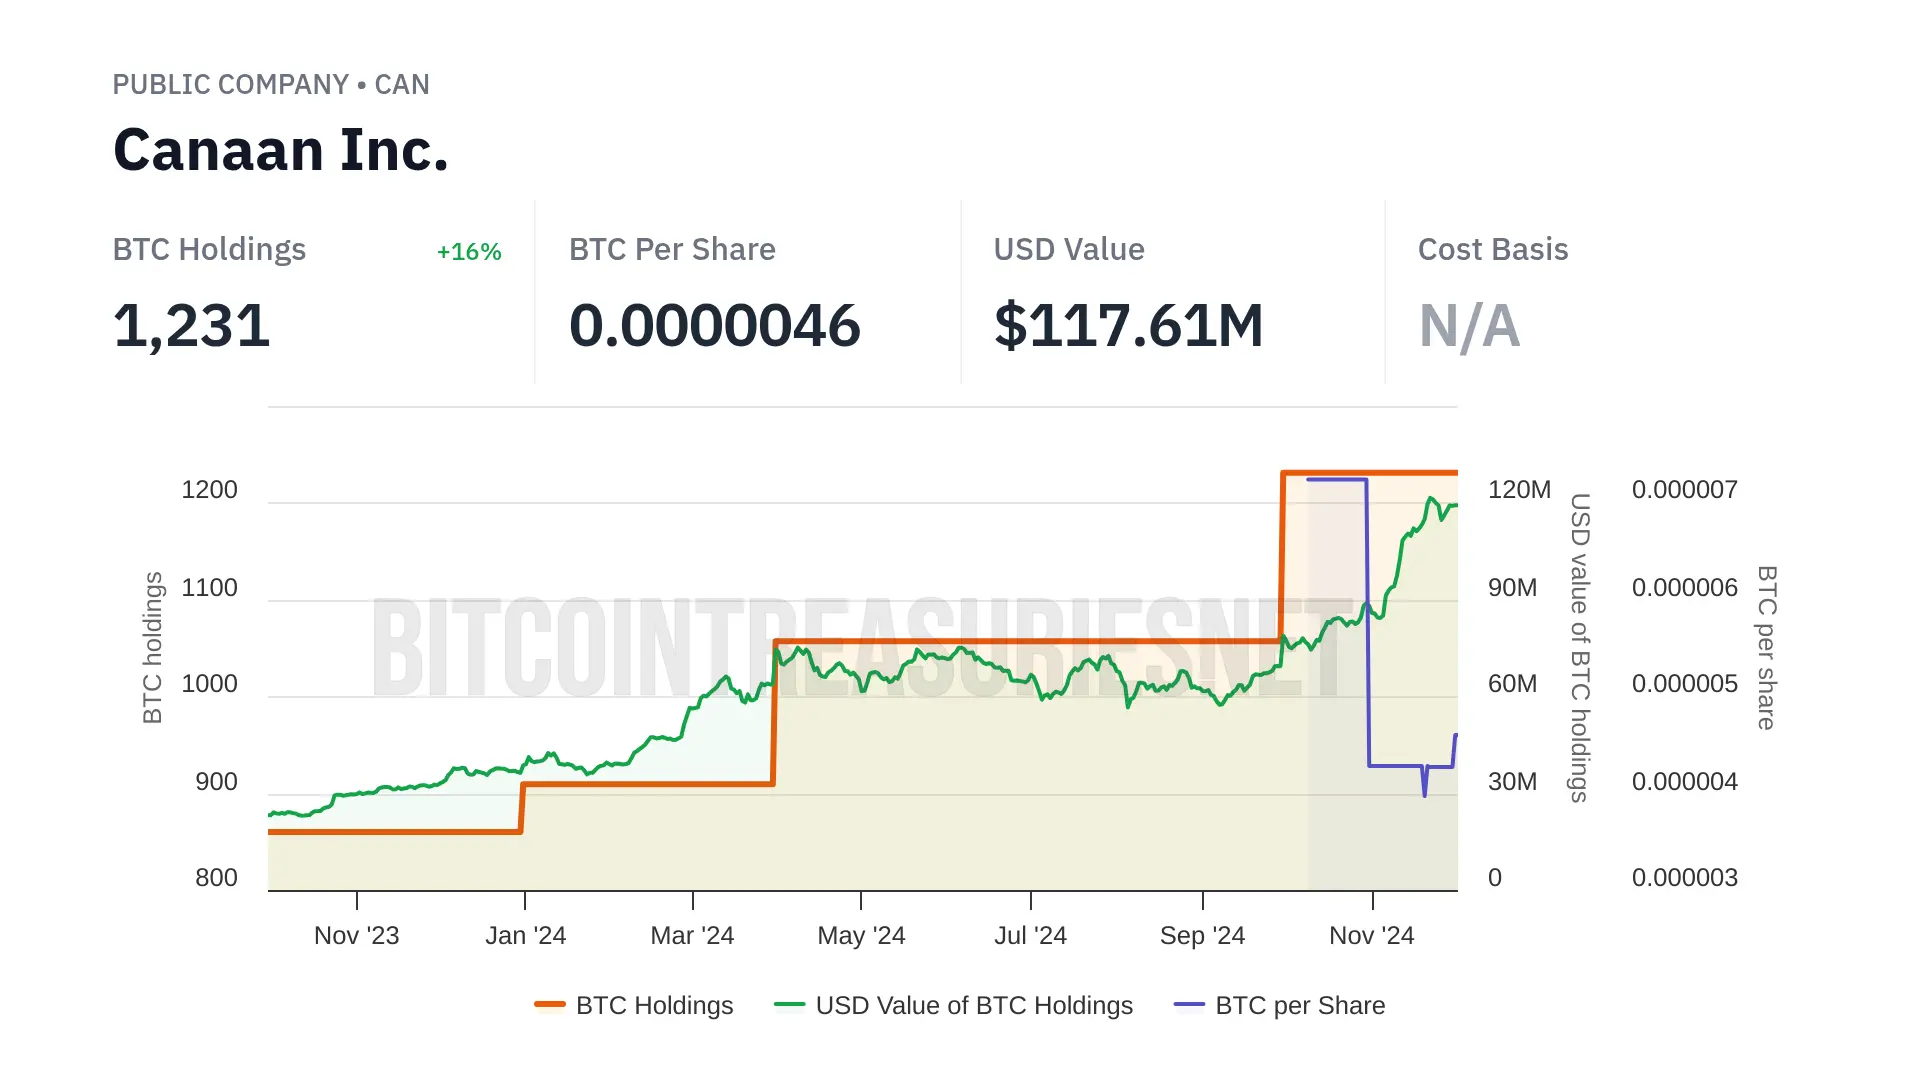Select the 0.0000046 BTC Per Share value
The width and height of the screenshot is (1920, 1080).
point(714,326)
